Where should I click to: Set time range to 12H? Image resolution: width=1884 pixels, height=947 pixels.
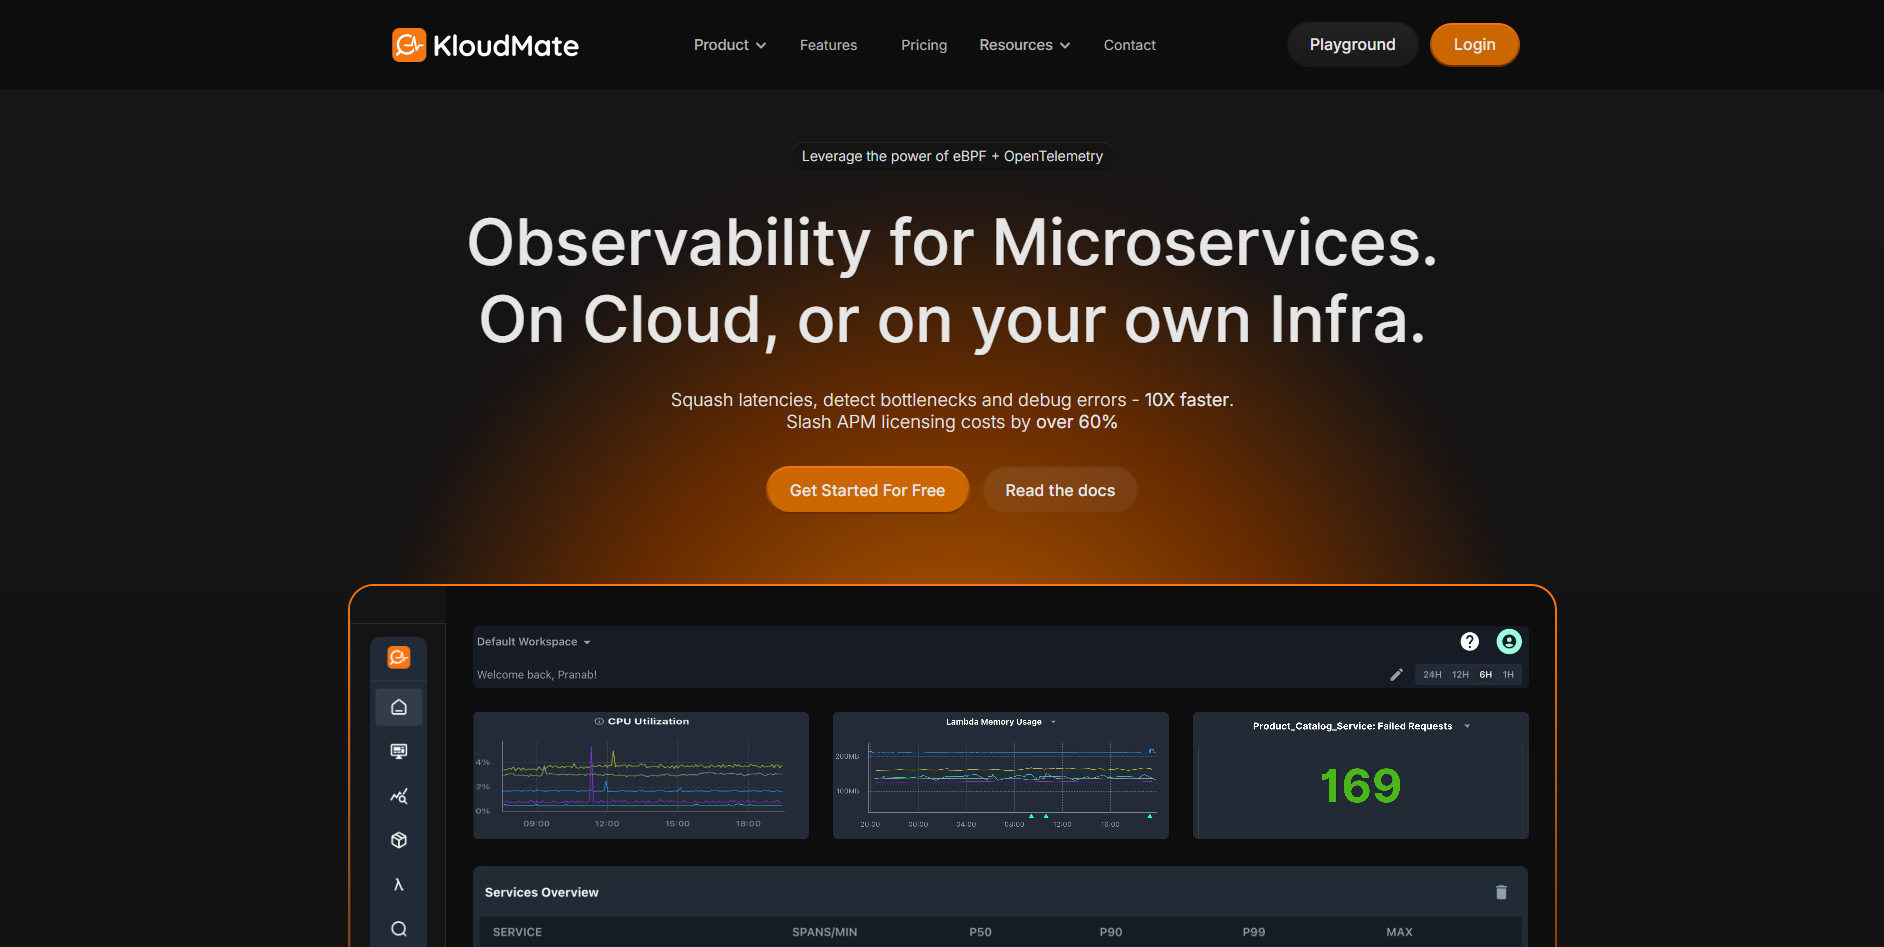click(1460, 675)
